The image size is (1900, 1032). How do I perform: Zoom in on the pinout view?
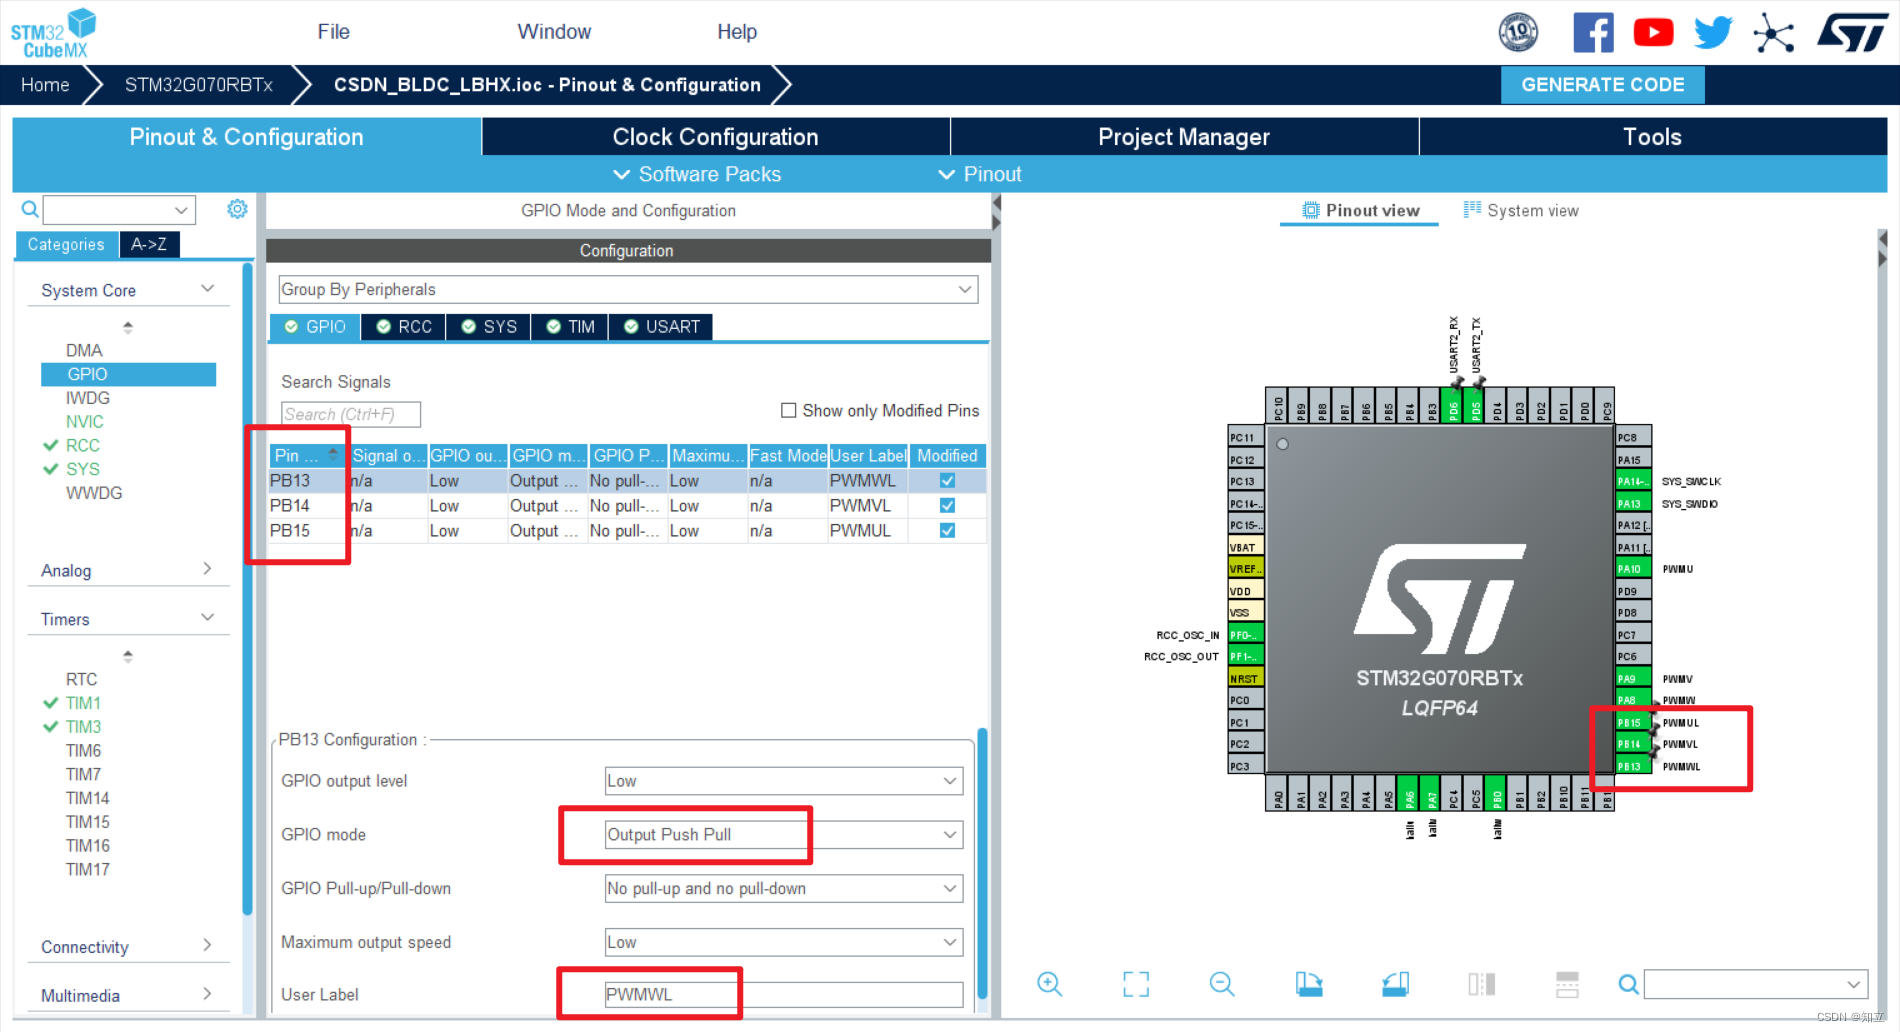1049,984
